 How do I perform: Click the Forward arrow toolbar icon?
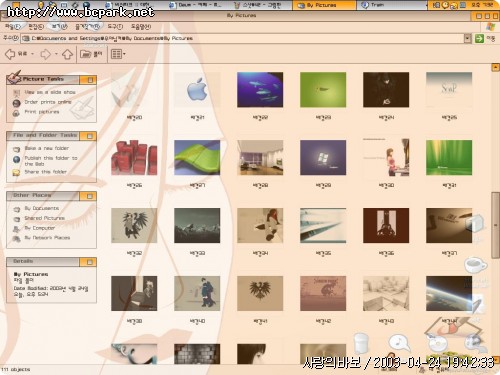pos(46,54)
